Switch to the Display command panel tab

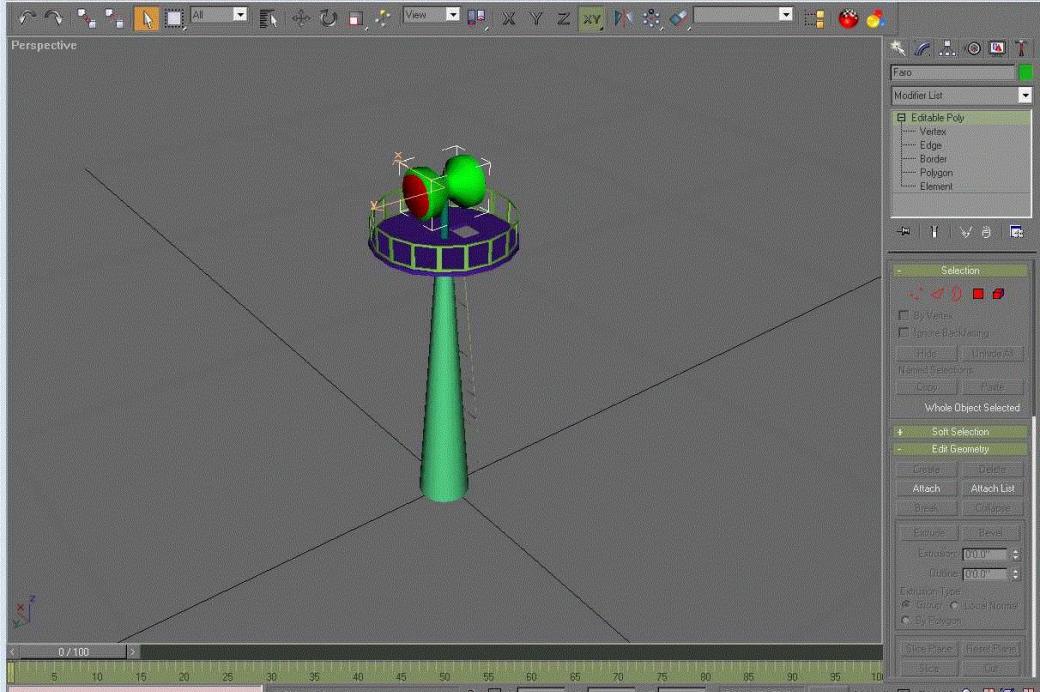[x=997, y=48]
